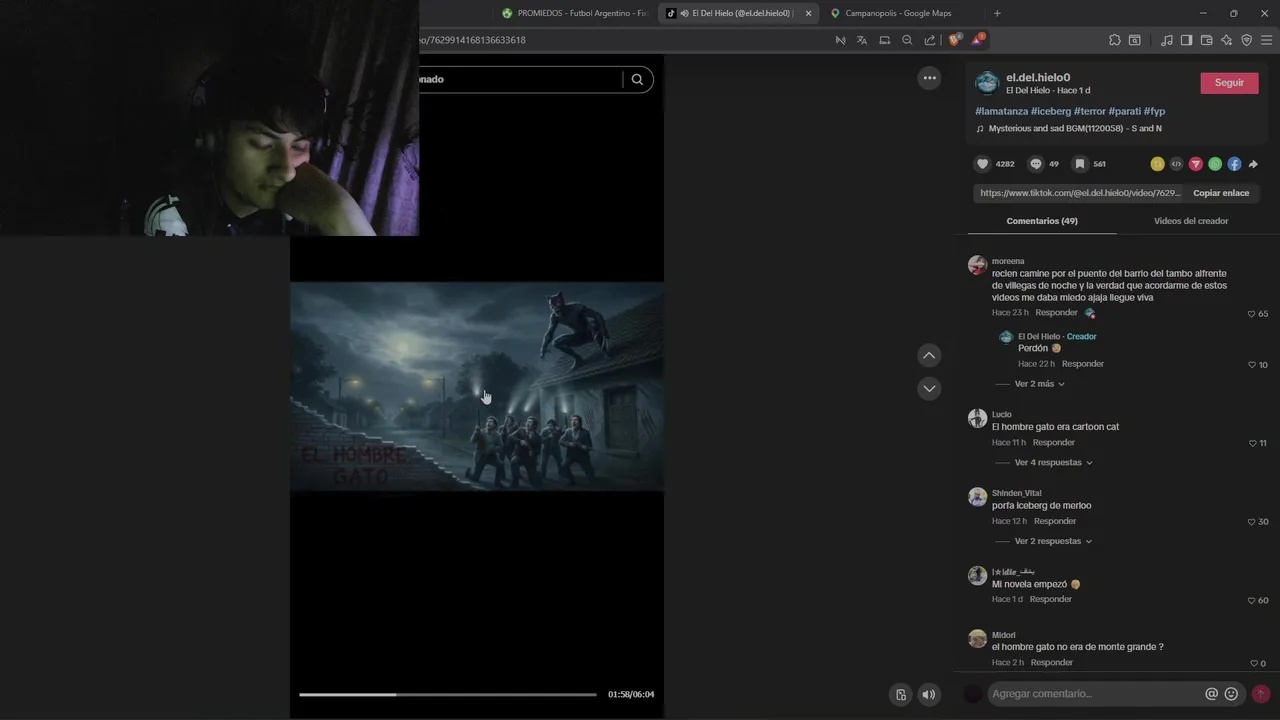Share to Facebook icon
This screenshot has height=720, width=1280.
pyautogui.click(x=1234, y=164)
